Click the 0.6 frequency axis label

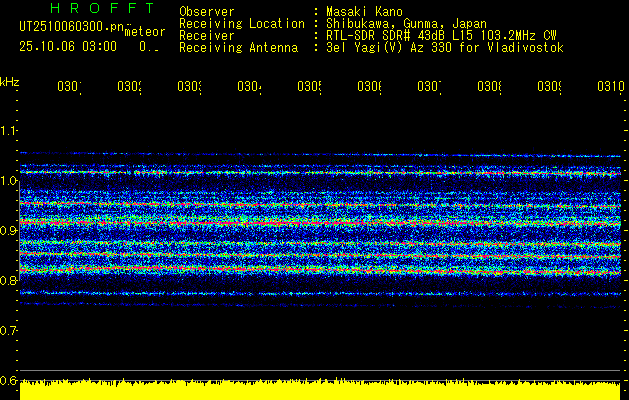point(9,380)
